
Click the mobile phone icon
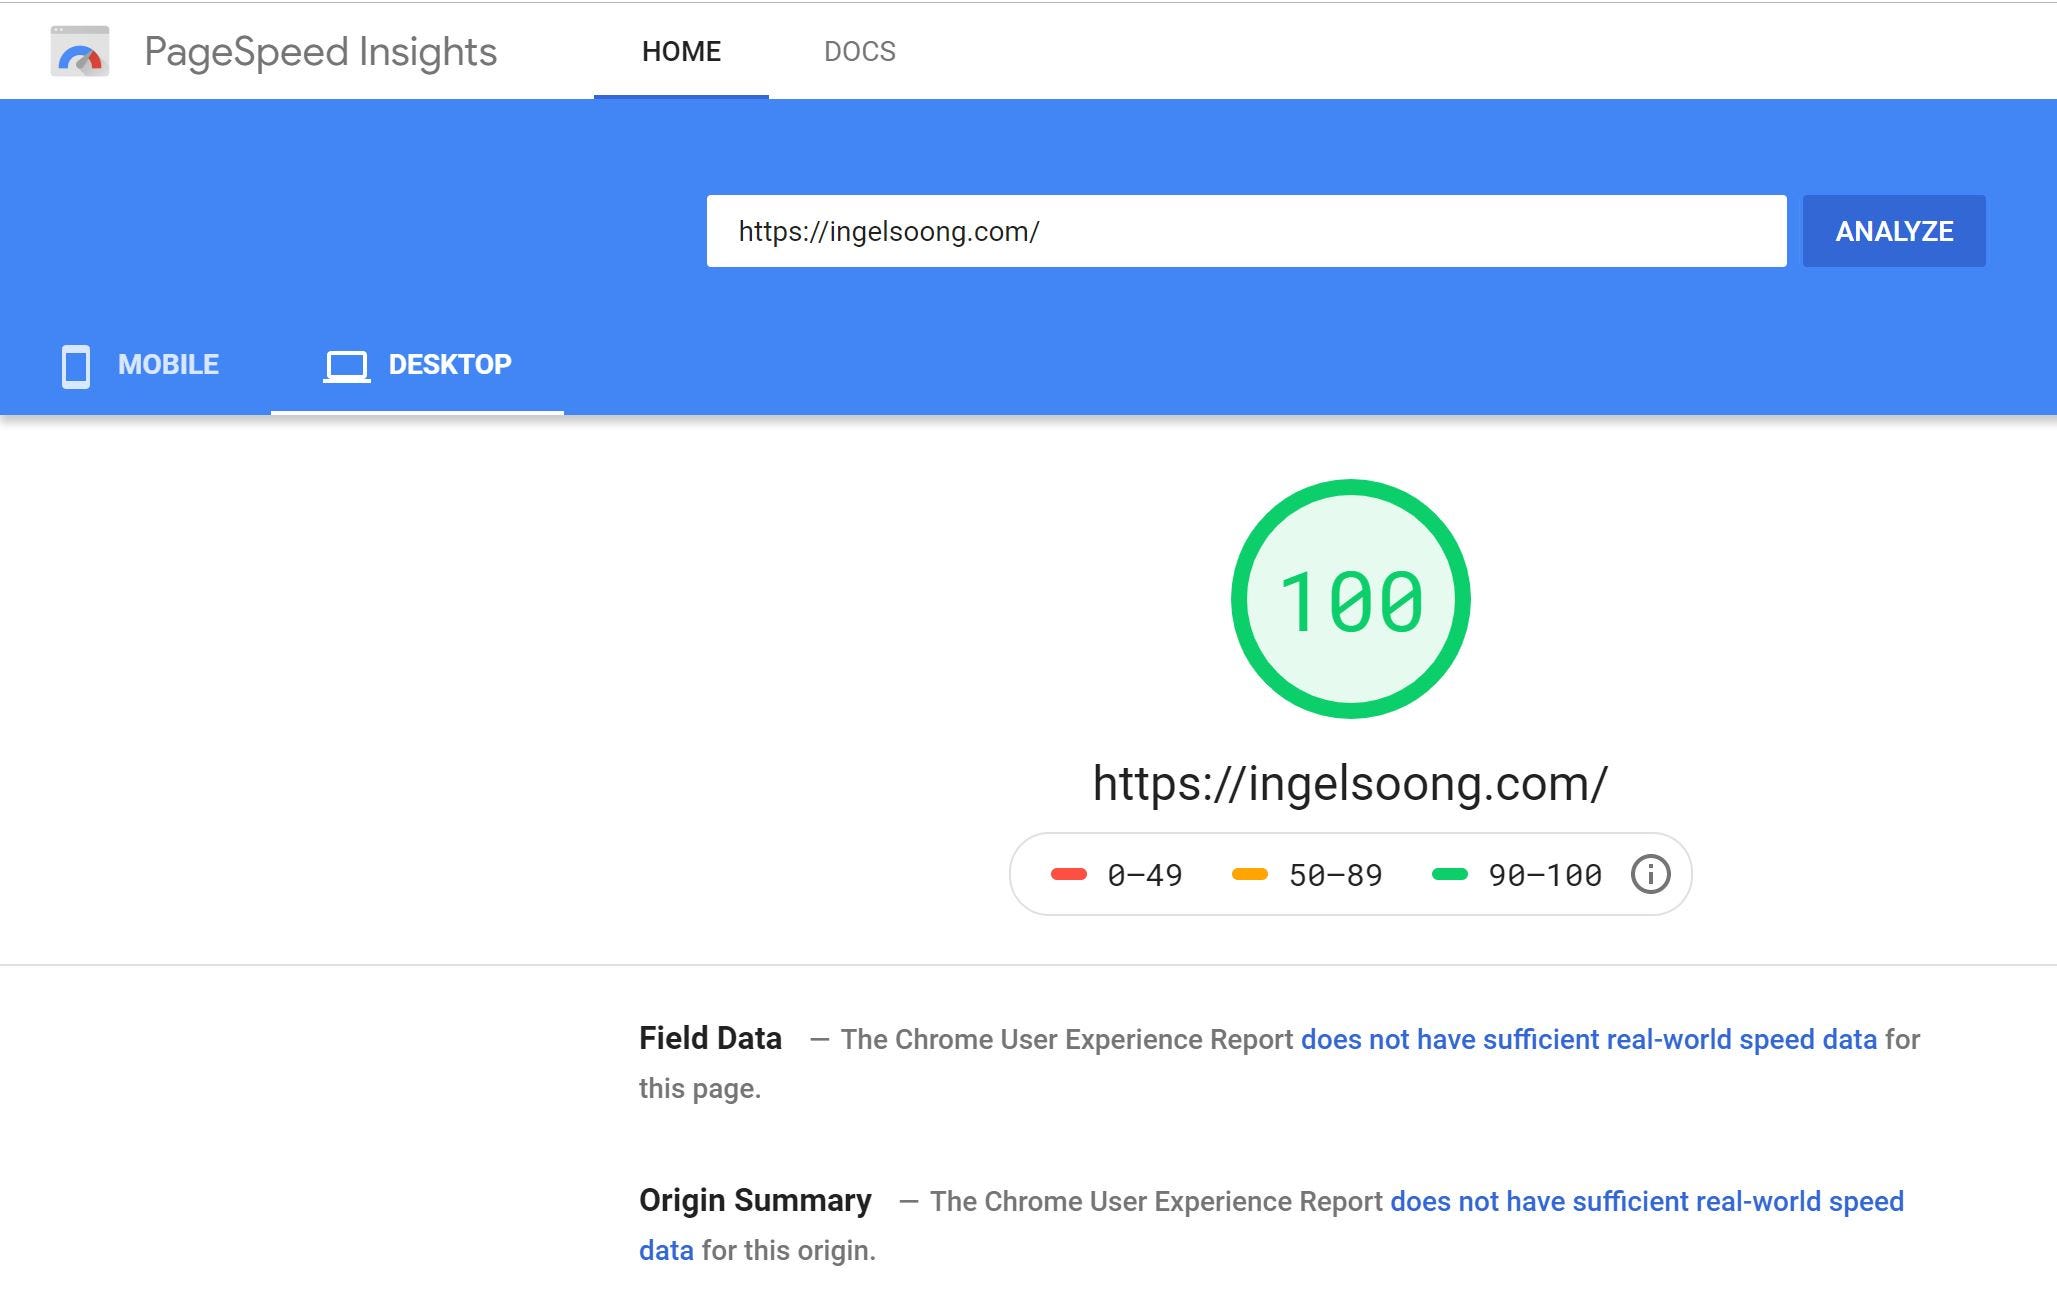tap(76, 366)
